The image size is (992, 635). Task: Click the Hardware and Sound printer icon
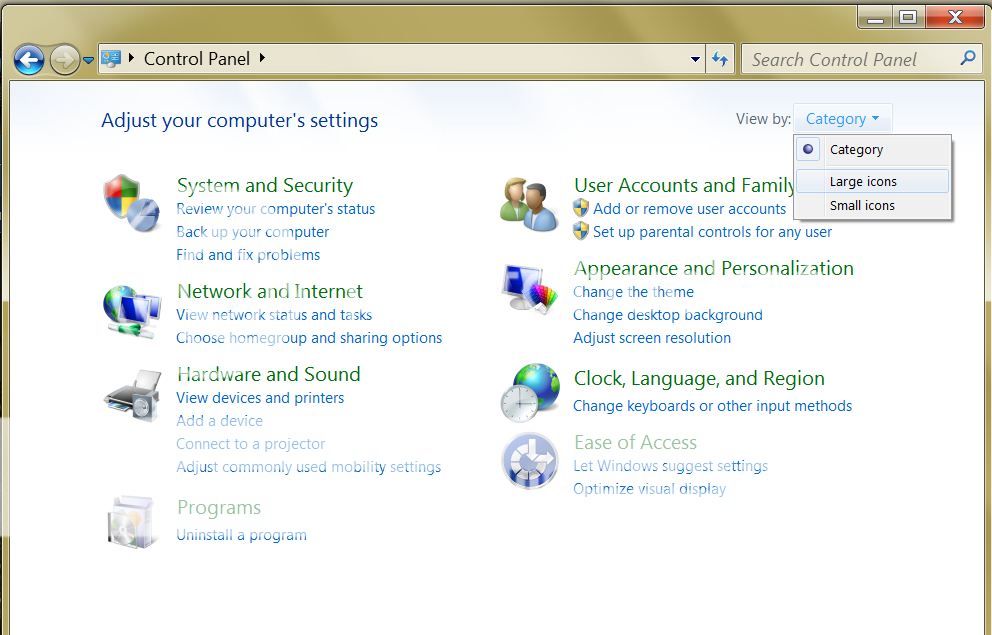pos(133,395)
